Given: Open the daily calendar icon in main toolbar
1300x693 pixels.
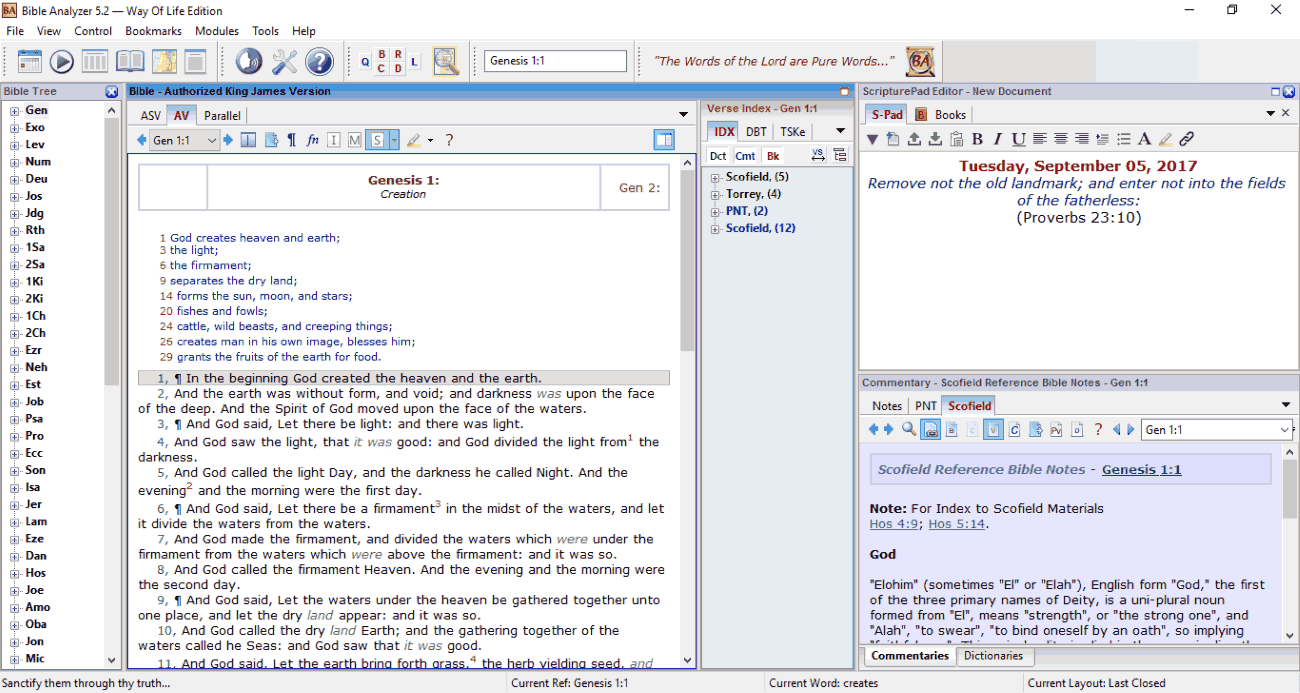Looking at the screenshot, I should click(30, 61).
